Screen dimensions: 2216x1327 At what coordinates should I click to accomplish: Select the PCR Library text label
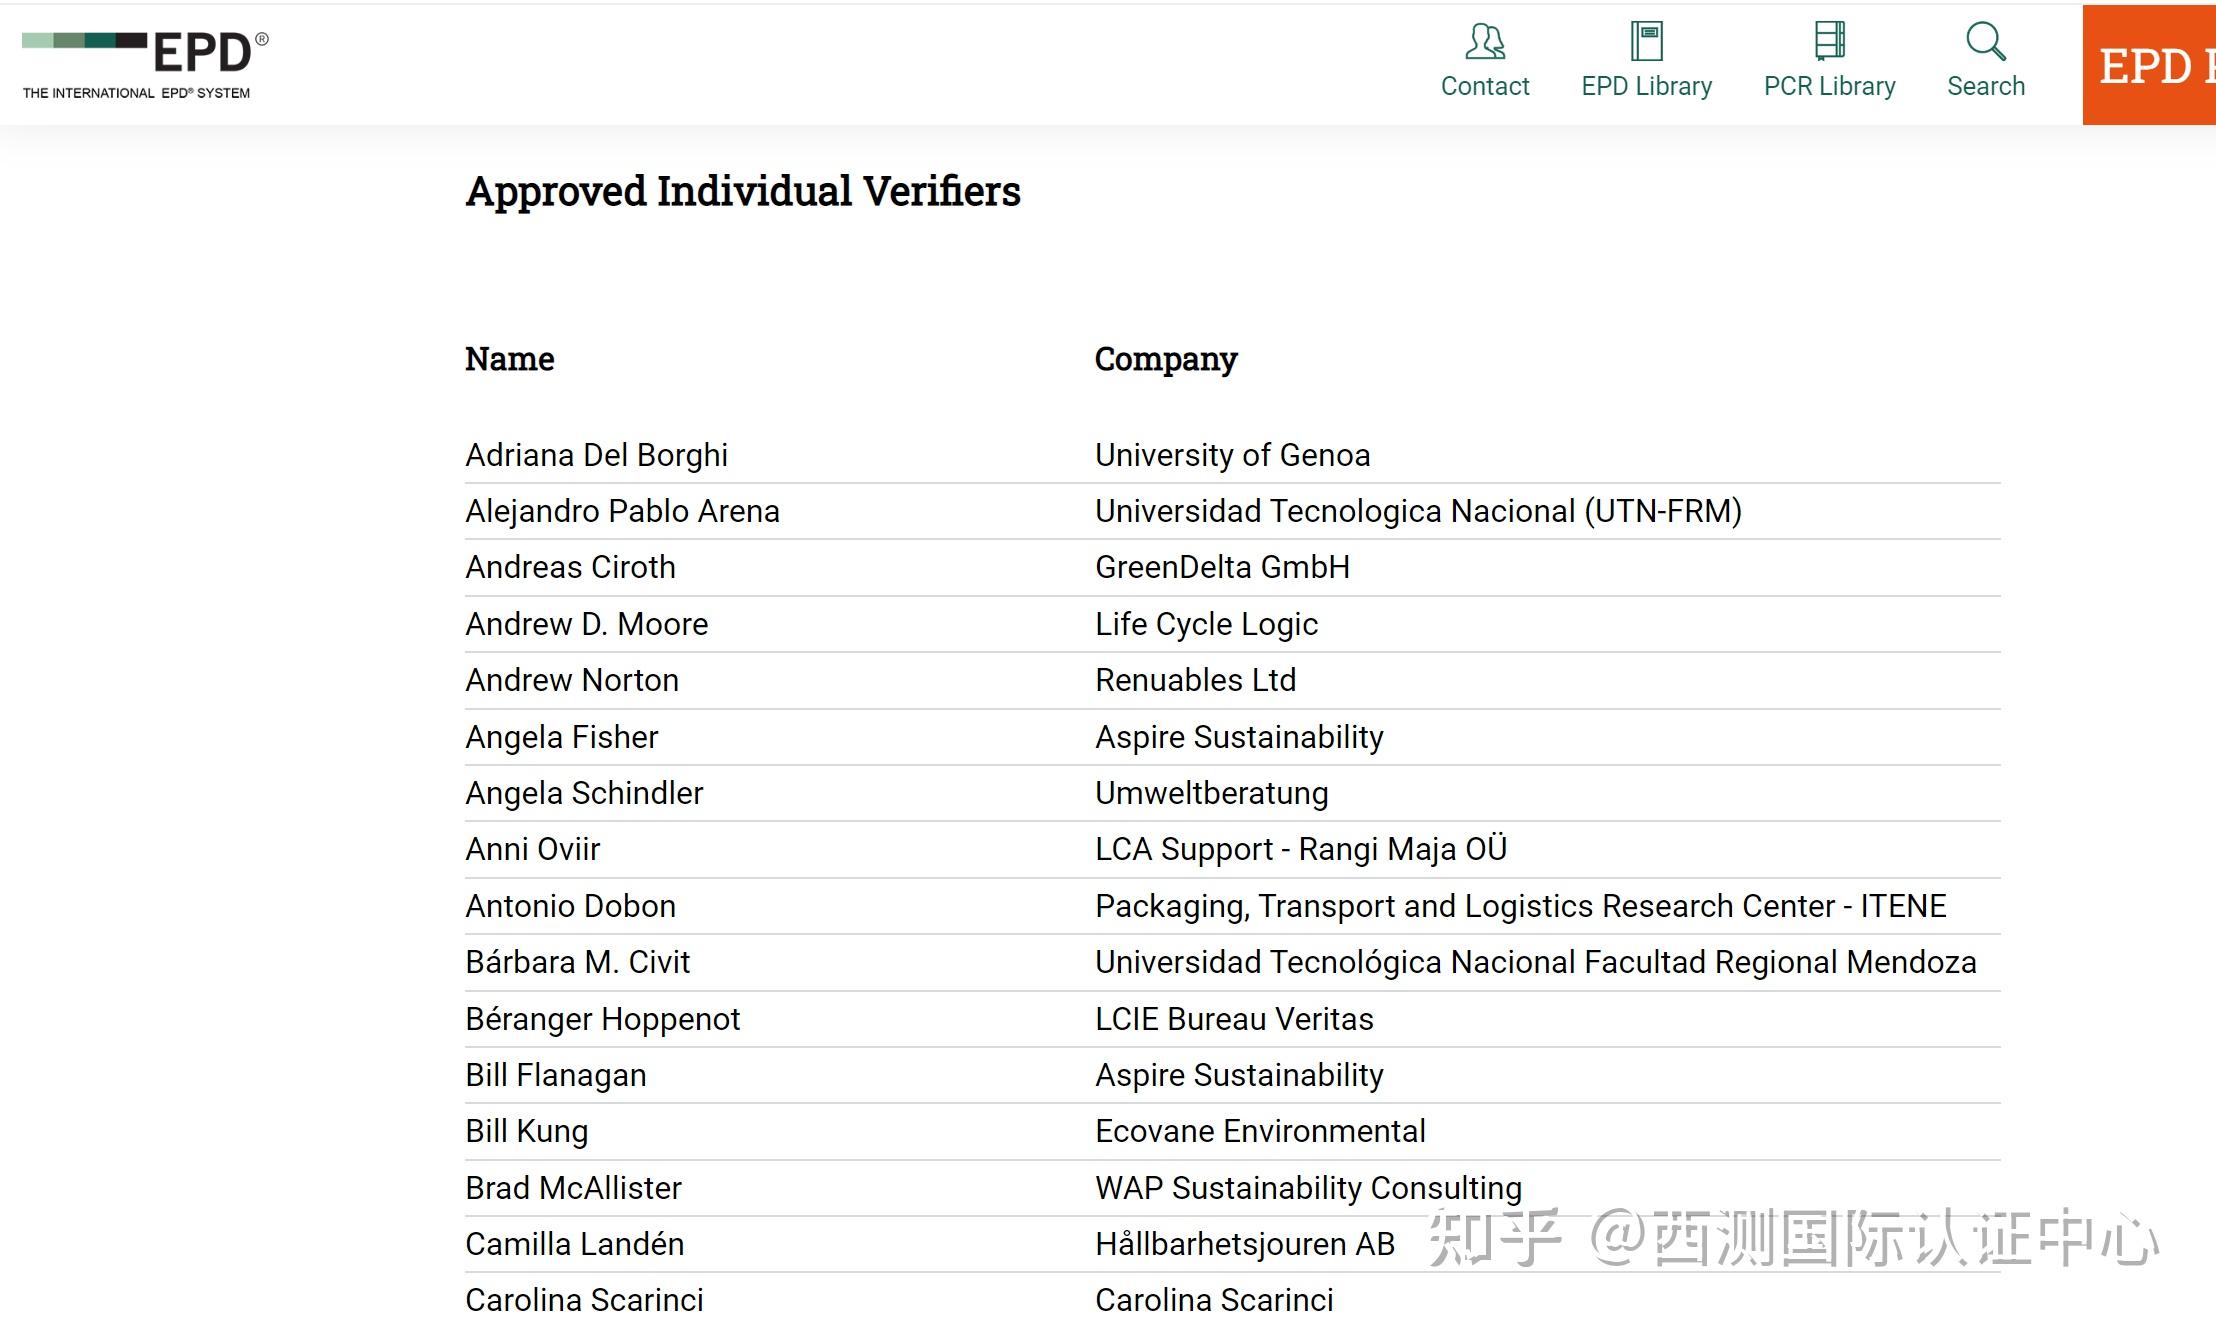tap(1829, 87)
